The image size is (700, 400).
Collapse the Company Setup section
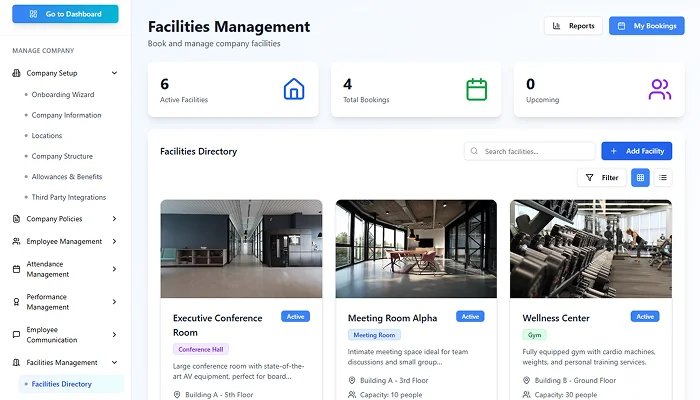point(114,73)
